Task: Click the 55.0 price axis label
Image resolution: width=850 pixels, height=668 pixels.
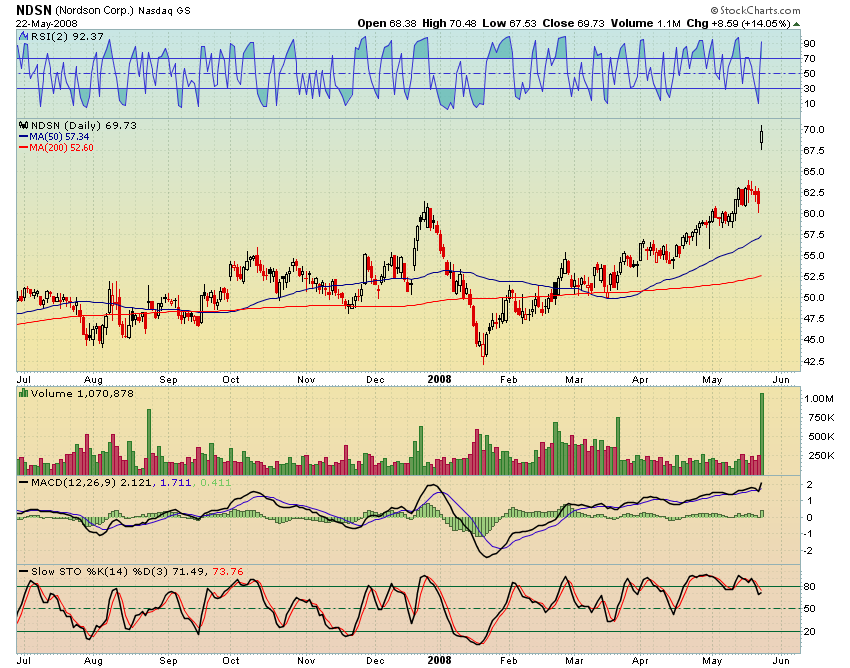Action: point(813,255)
